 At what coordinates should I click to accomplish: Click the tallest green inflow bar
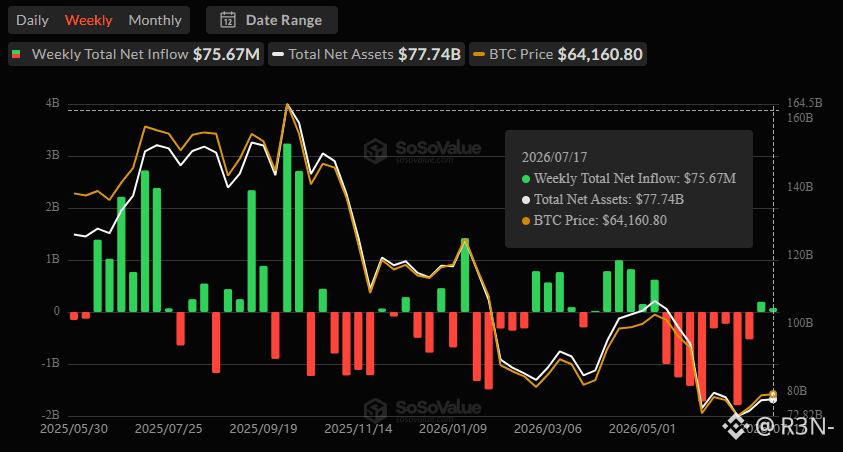pyautogui.click(x=287, y=228)
